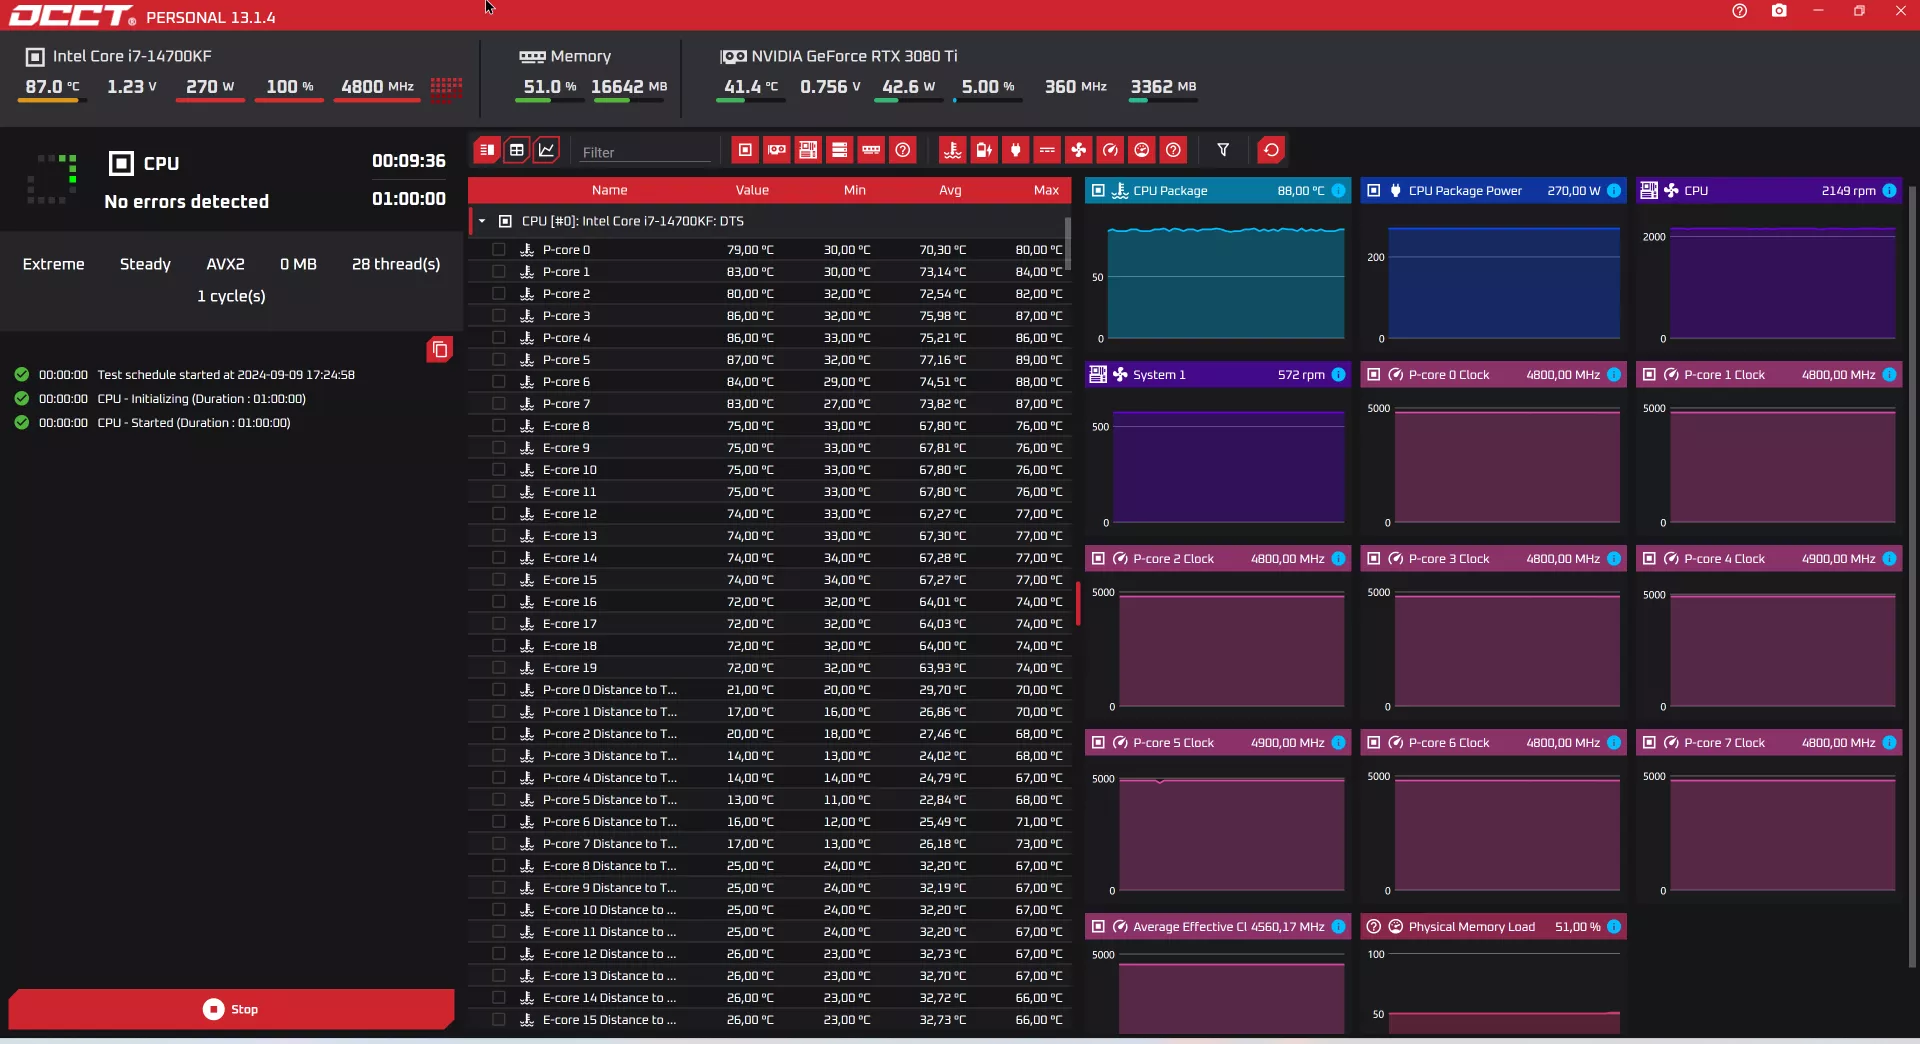Image resolution: width=1920 pixels, height=1044 pixels.
Task: Click the Memory summary header
Action: tap(565, 56)
